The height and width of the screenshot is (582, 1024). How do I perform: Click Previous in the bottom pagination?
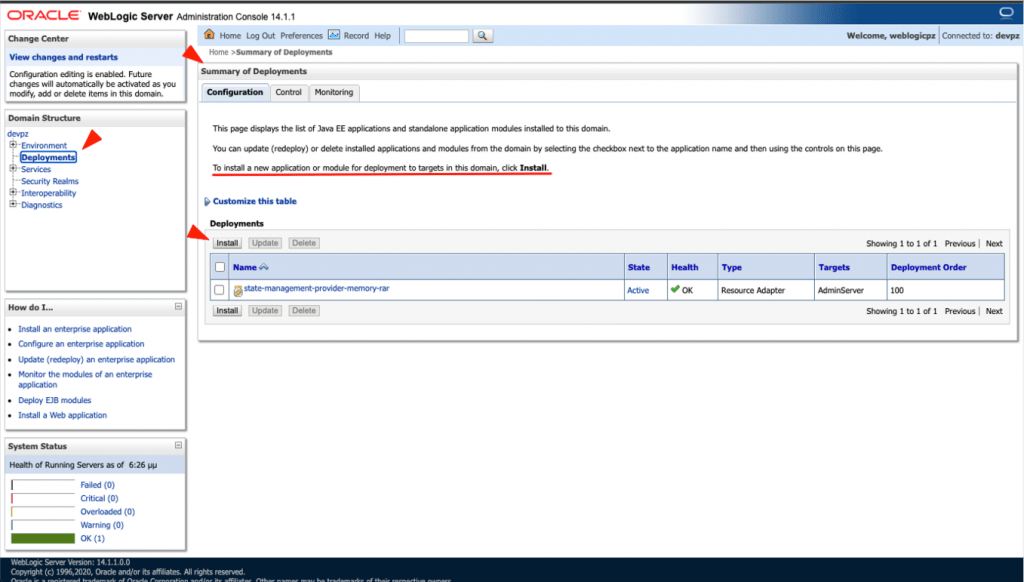960,312
